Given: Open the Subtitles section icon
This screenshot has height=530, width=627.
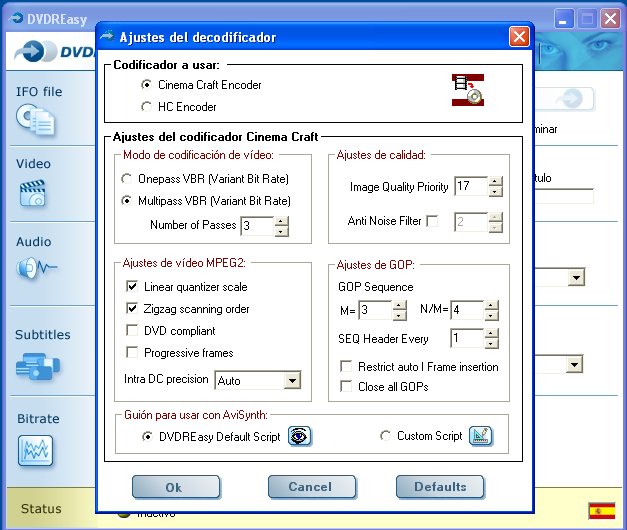Looking at the screenshot, I should pos(38,366).
